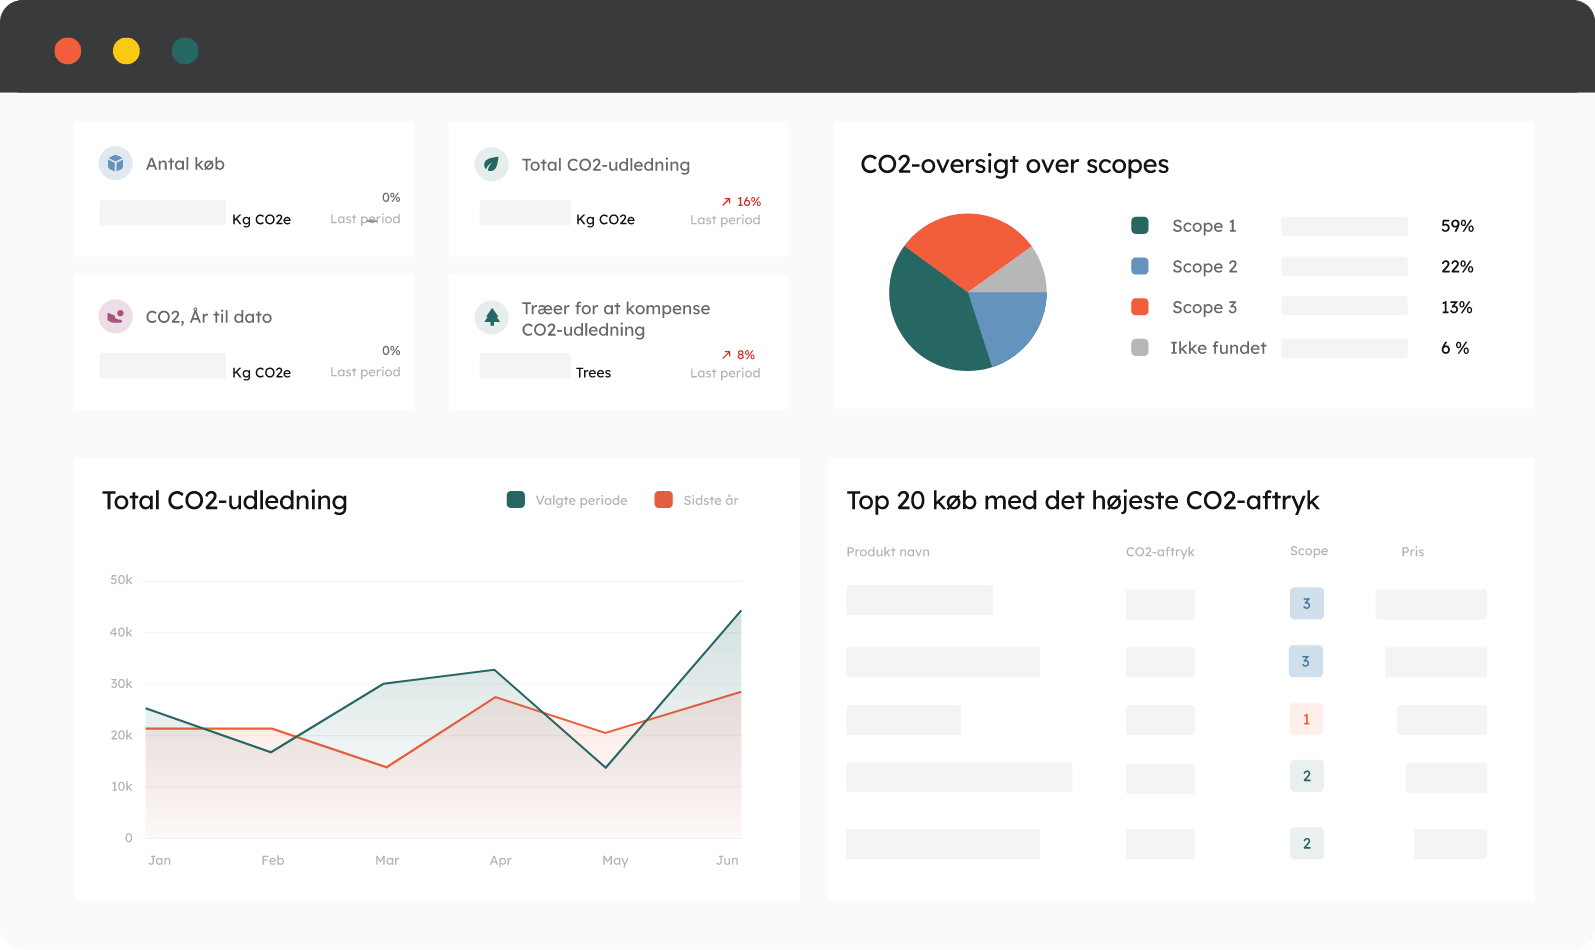Click Last period under the 16% change
The image size is (1595, 950).
point(725,220)
